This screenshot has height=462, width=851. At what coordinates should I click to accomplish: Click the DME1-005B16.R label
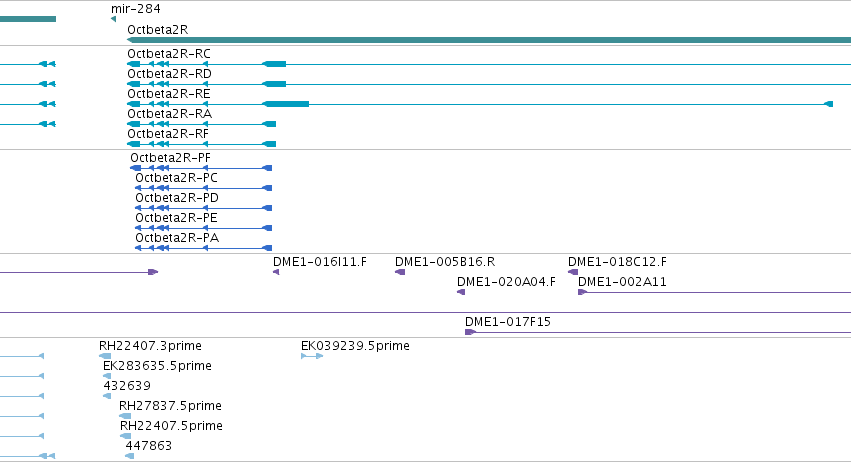pyautogui.click(x=445, y=262)
